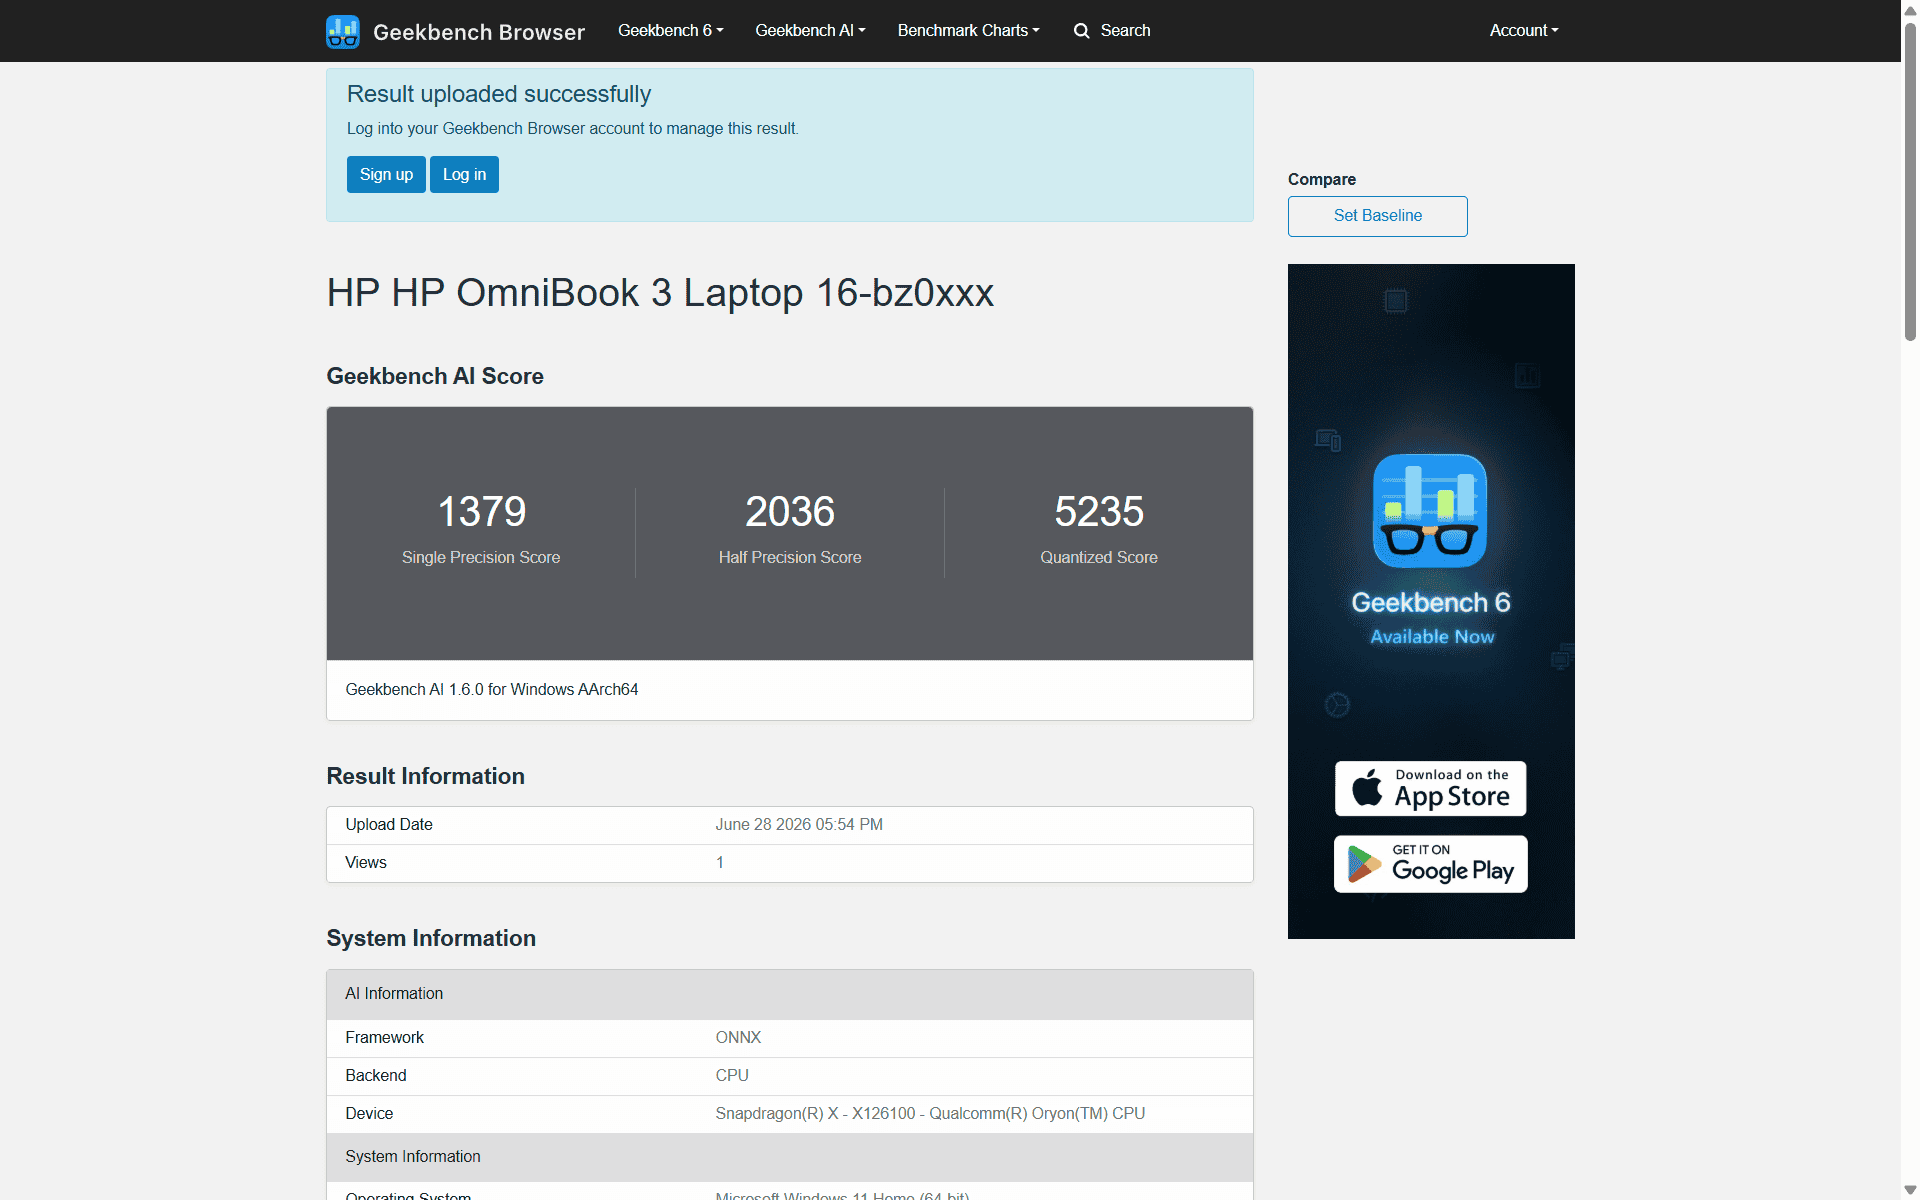Click the page vertical scrollbar thumb
Screen dimensions: 1920x1200
pos(1910,181)
